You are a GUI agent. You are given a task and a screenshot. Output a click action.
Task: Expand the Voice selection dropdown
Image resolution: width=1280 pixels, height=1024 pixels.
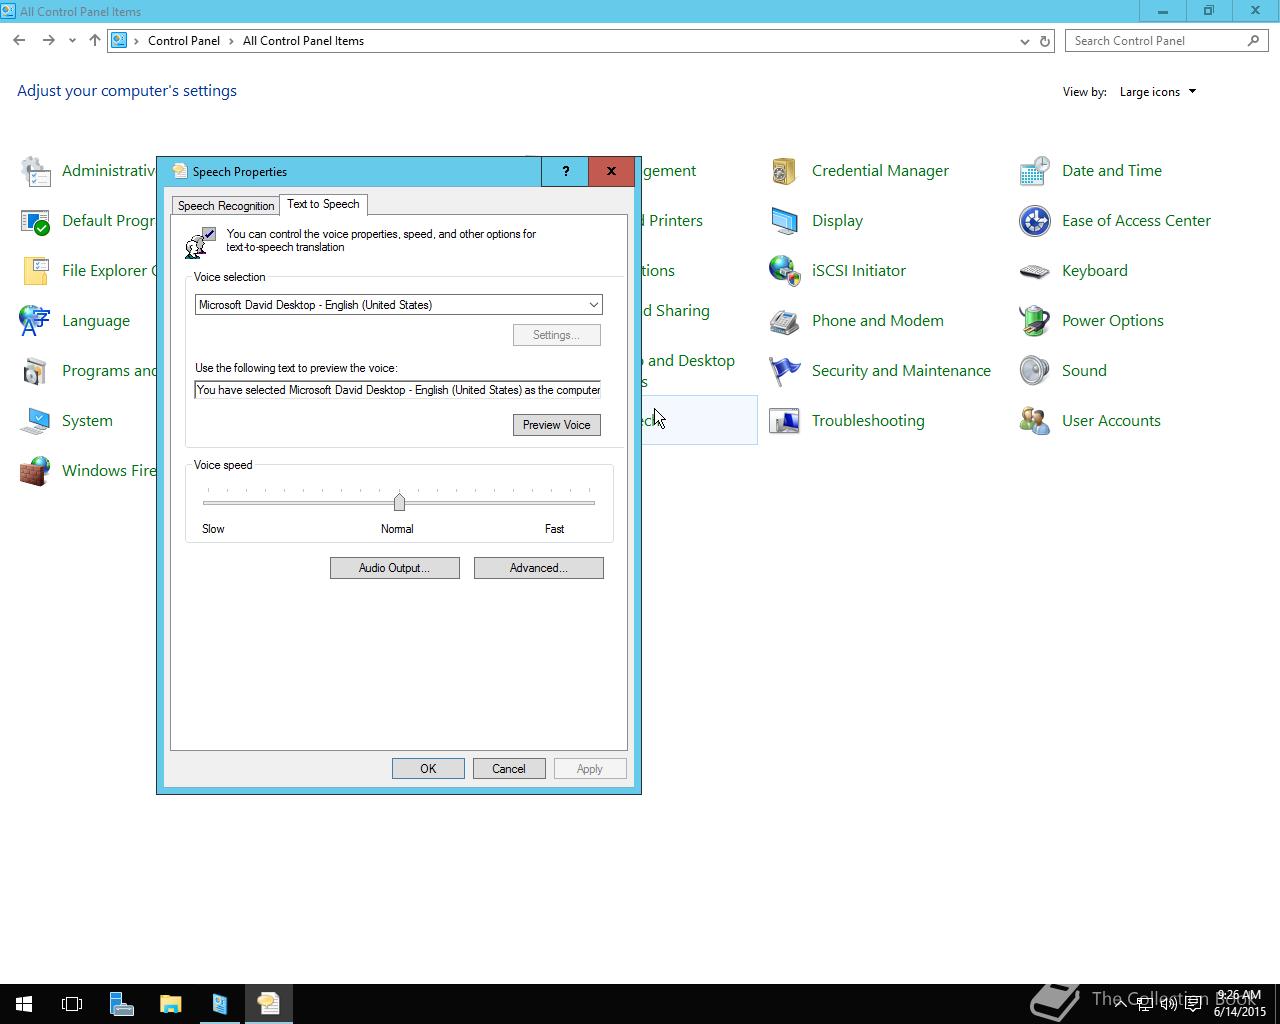593,305
